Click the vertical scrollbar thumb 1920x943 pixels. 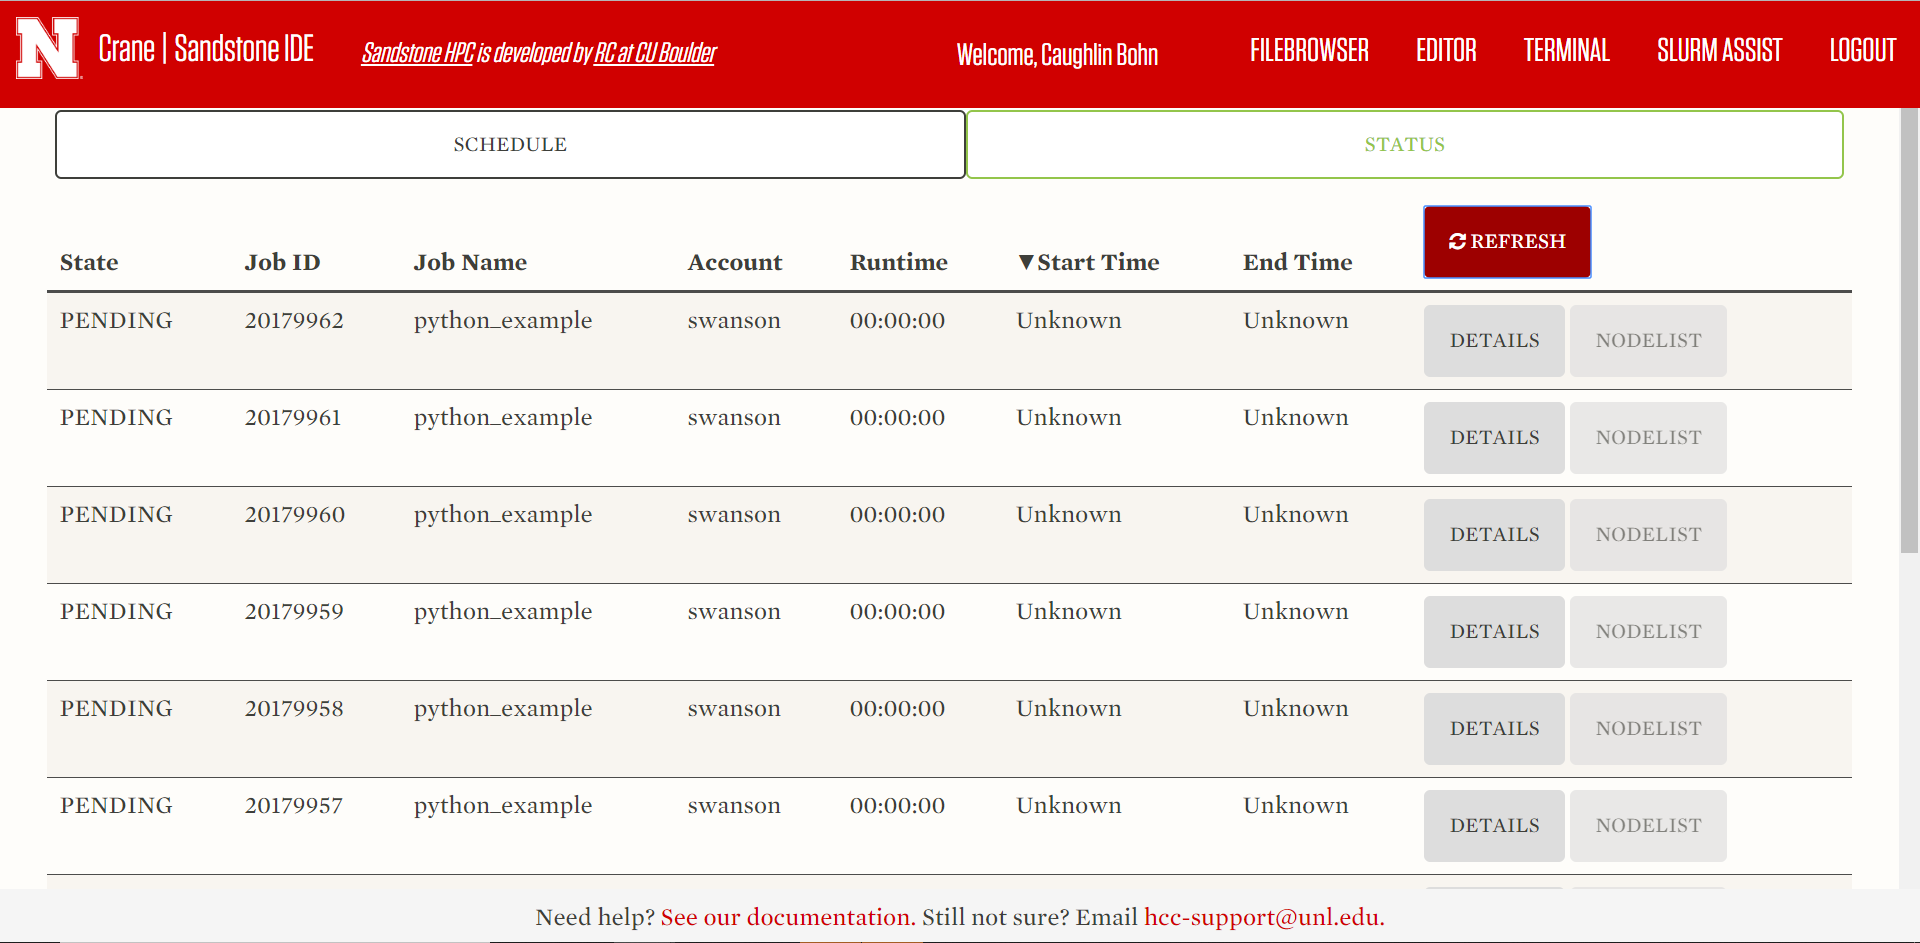pos(1909,330)
